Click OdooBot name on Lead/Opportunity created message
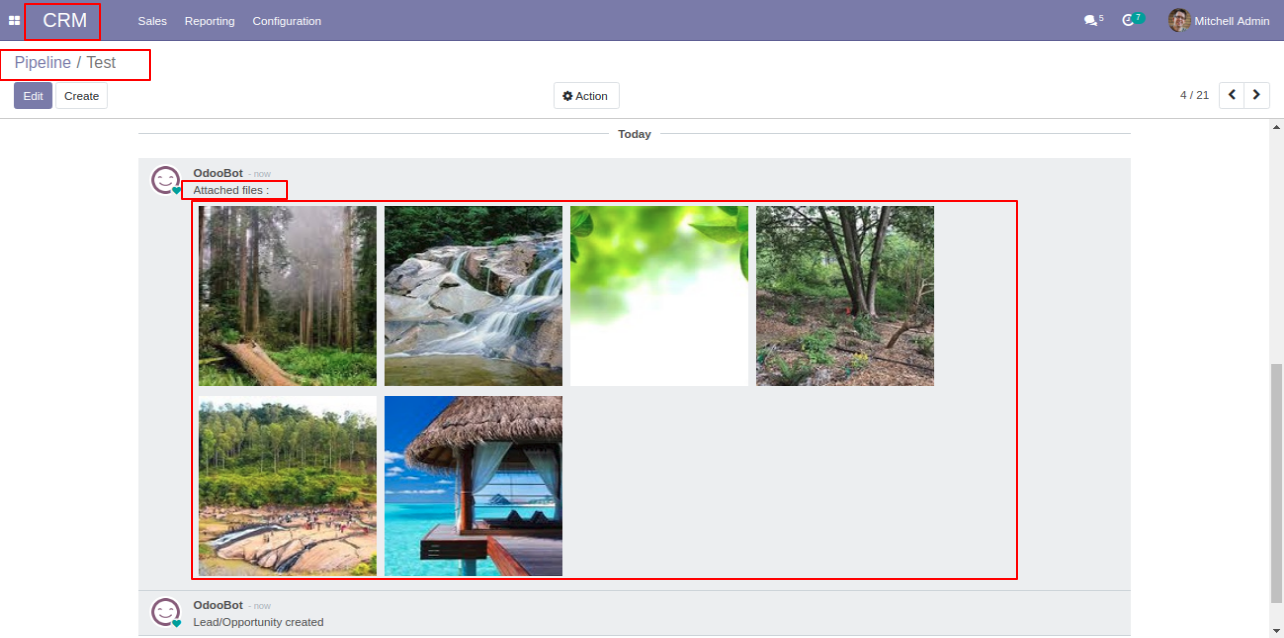The height and width of the screenshot is (638, 1284). pos(218,605)
